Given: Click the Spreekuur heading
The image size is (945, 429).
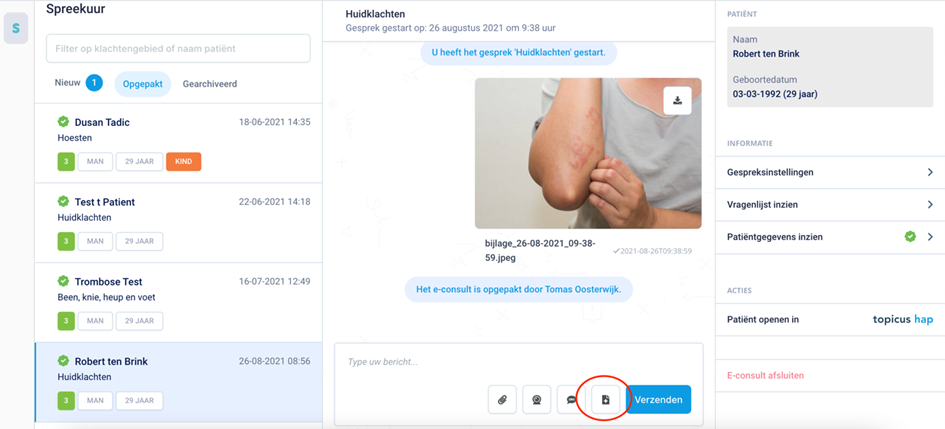Looking at the screenshot, I should pyautogui.click(x=76, y=9).
